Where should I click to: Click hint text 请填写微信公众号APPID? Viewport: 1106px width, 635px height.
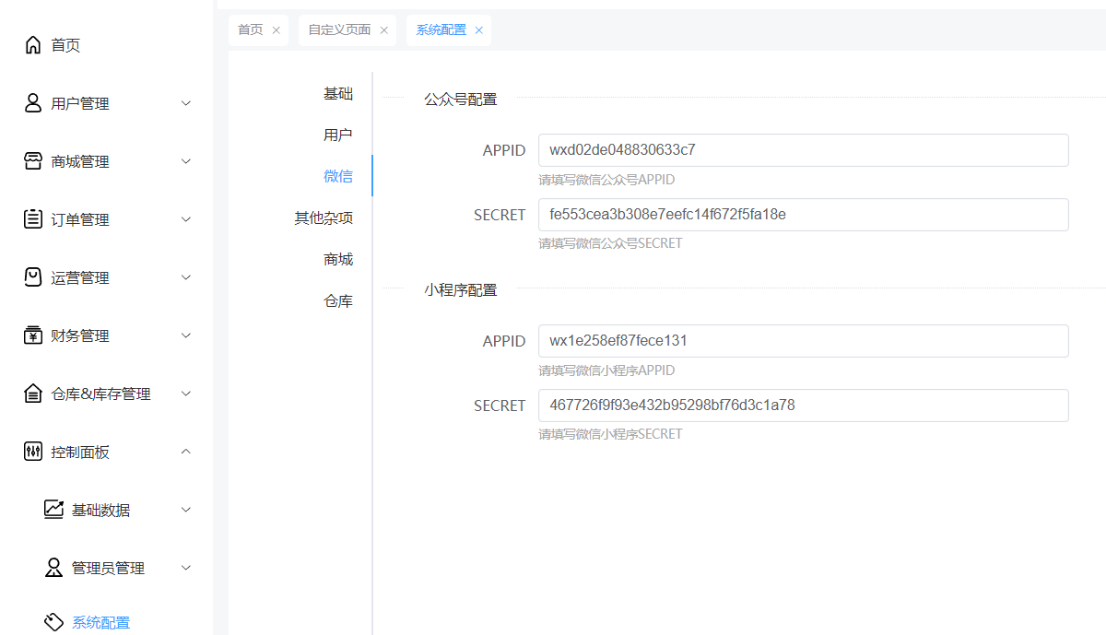[x=607, y=180]
